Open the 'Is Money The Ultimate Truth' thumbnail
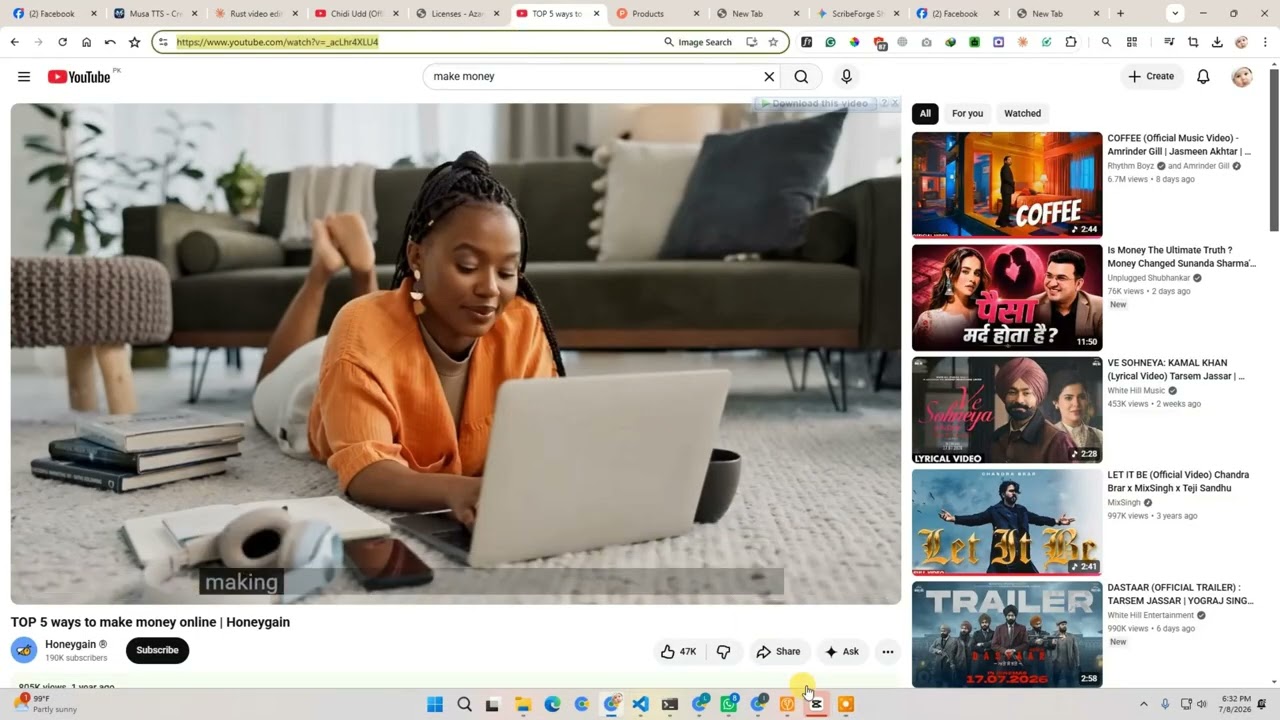Image resolution: width=1280 pixels, height=720 pixels. pos(1007,297)
